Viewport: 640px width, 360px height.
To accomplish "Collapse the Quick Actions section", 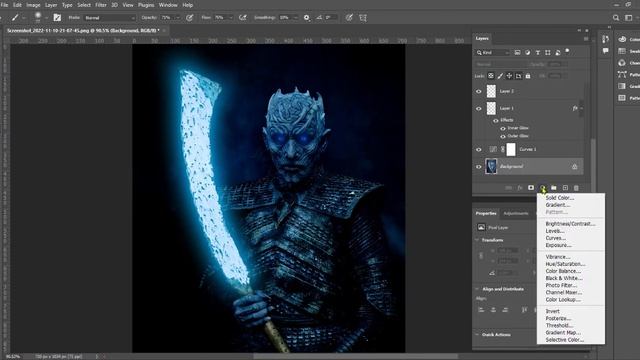I will (x=477, y=335).
